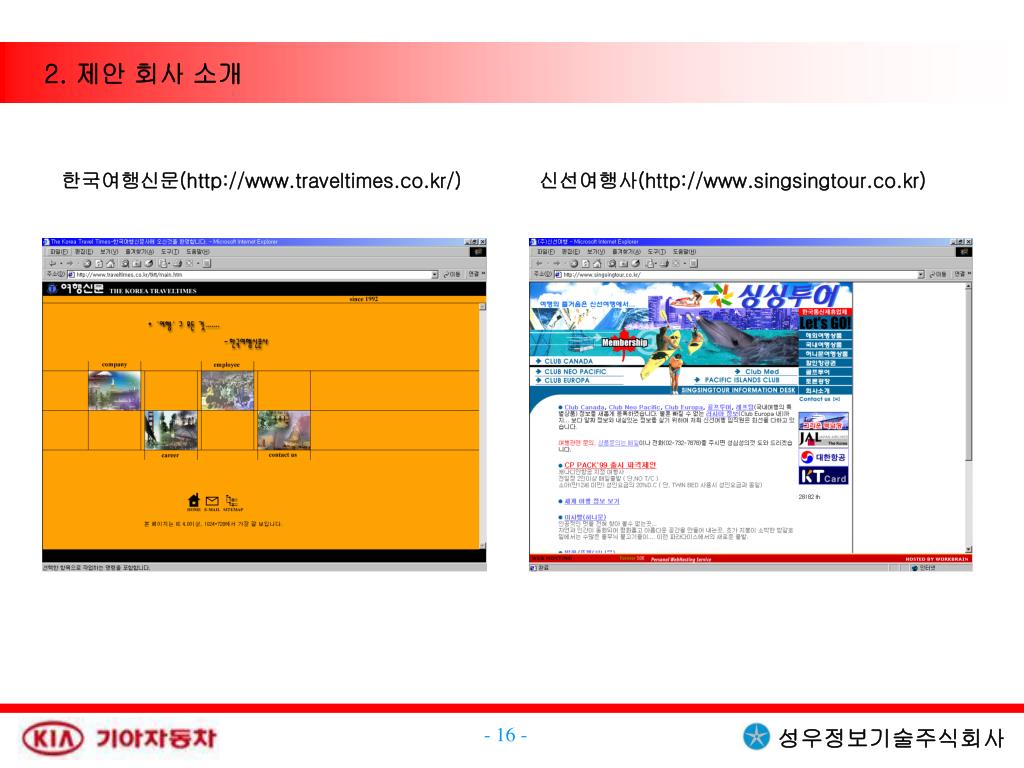Viewport: 1024px width, 768px height.
Task: Click 여행신문 logo in traveltimes header
Action: (x=82, y=288)
